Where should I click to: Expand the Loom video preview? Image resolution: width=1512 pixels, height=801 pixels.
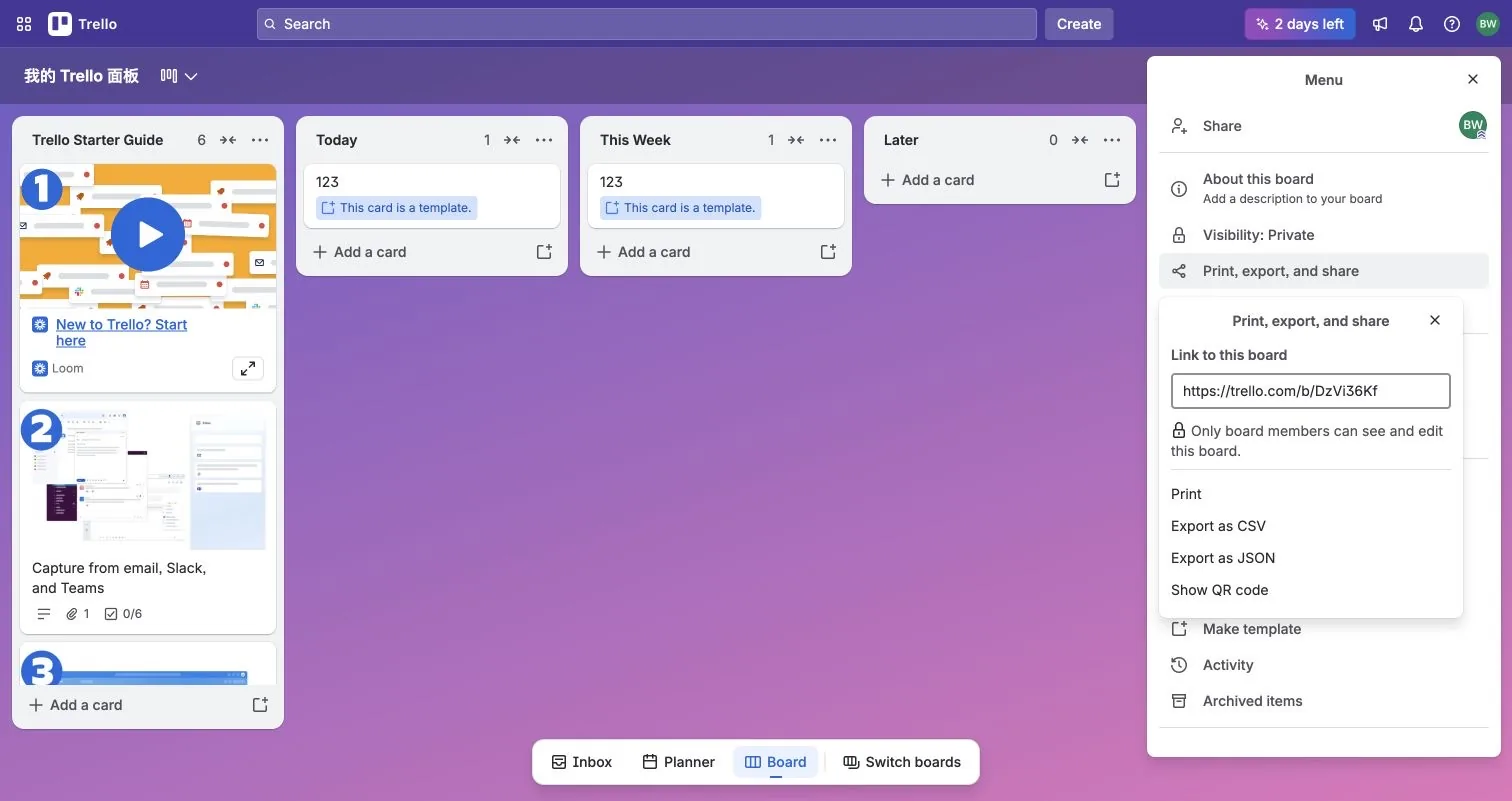[x=248, y=368]
